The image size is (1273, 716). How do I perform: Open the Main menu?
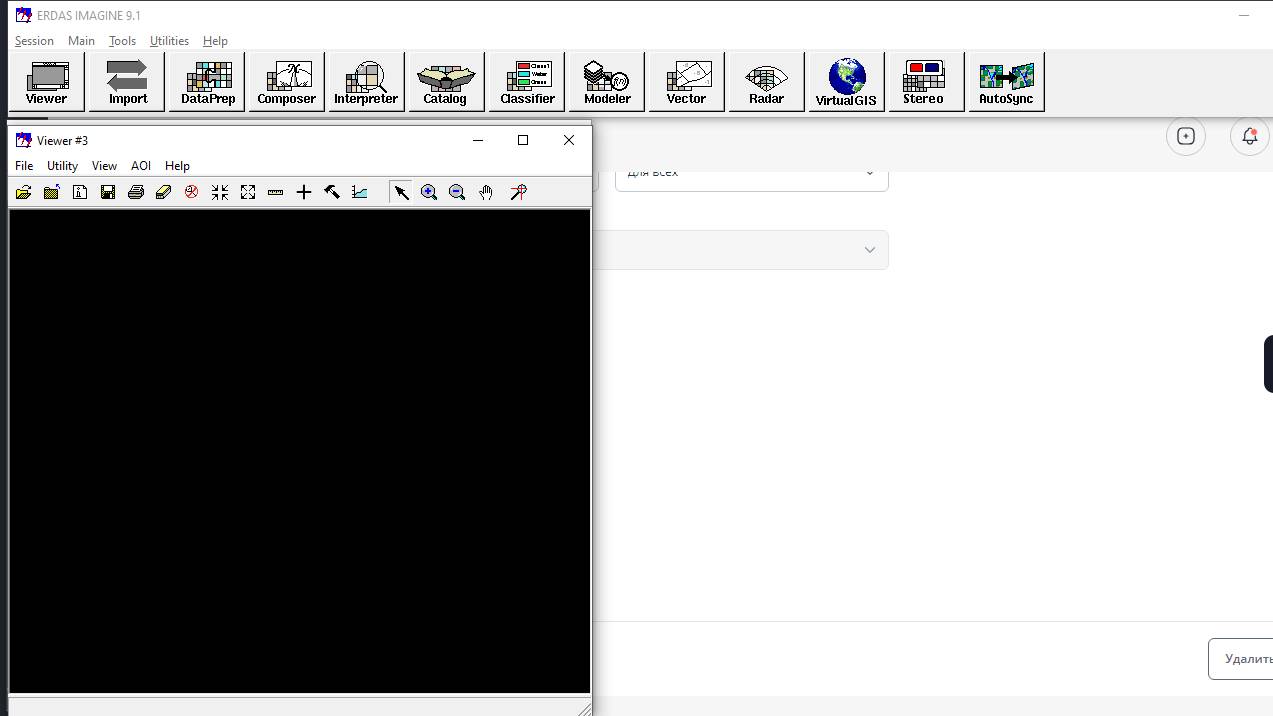(81, 41)
